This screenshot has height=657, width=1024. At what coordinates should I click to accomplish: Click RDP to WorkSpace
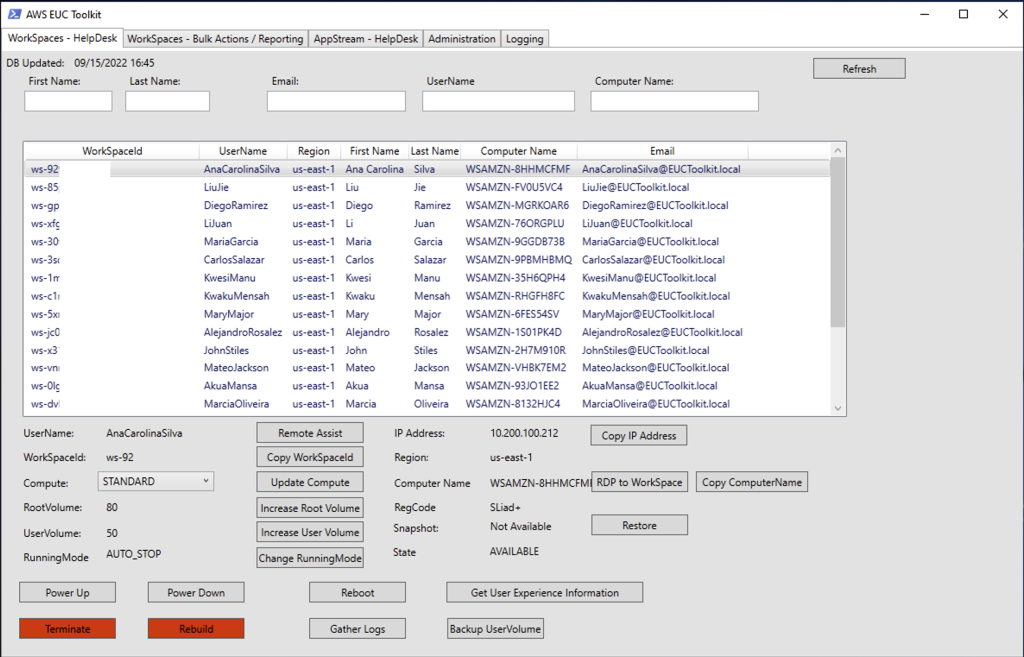[641, 481]
